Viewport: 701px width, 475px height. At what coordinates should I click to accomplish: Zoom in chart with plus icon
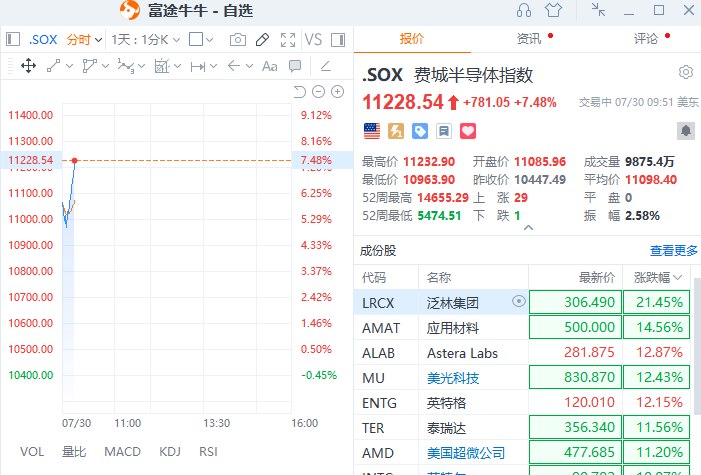coord(338,92)
